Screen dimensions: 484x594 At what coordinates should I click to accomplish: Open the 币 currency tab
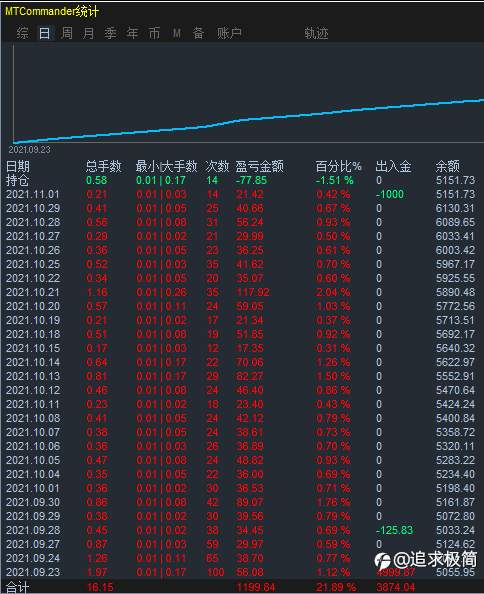pyautogui.click(x=154, y=33)
